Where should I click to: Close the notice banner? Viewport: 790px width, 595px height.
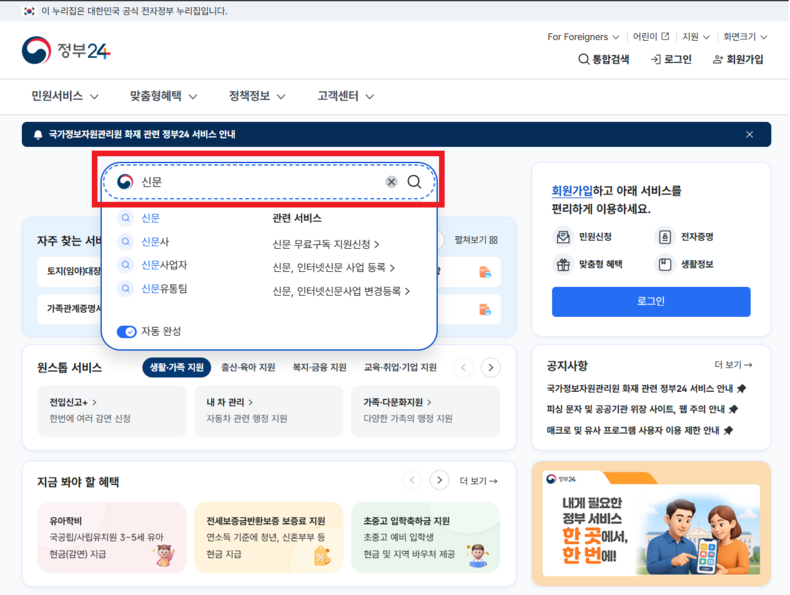coord(749,134)
